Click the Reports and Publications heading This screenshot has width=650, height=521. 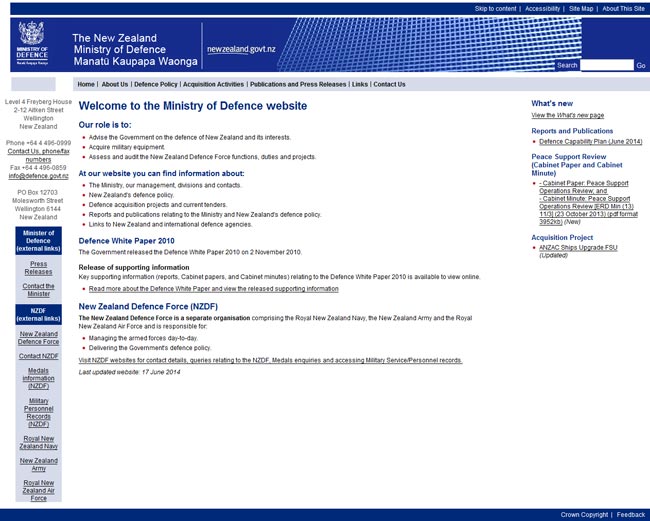(572, 131)
